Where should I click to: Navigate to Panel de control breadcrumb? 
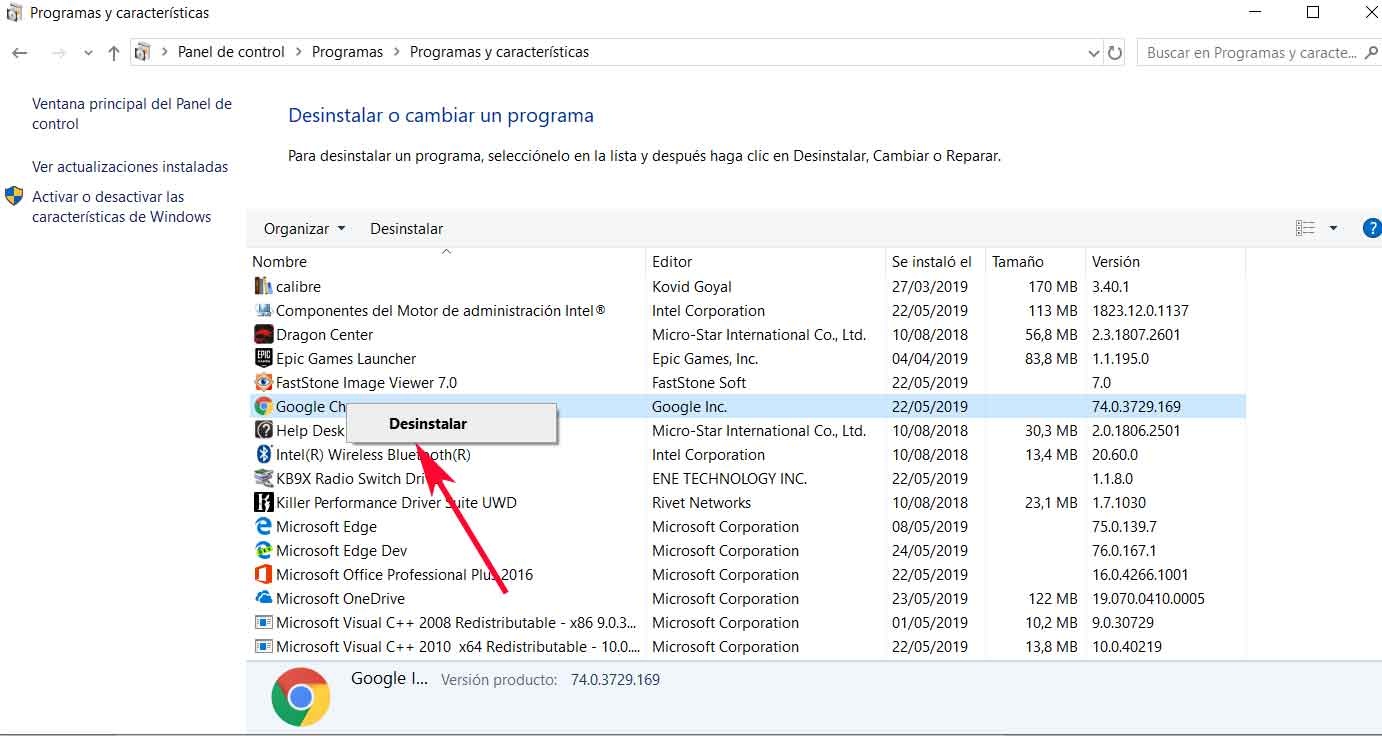(231, 52)
